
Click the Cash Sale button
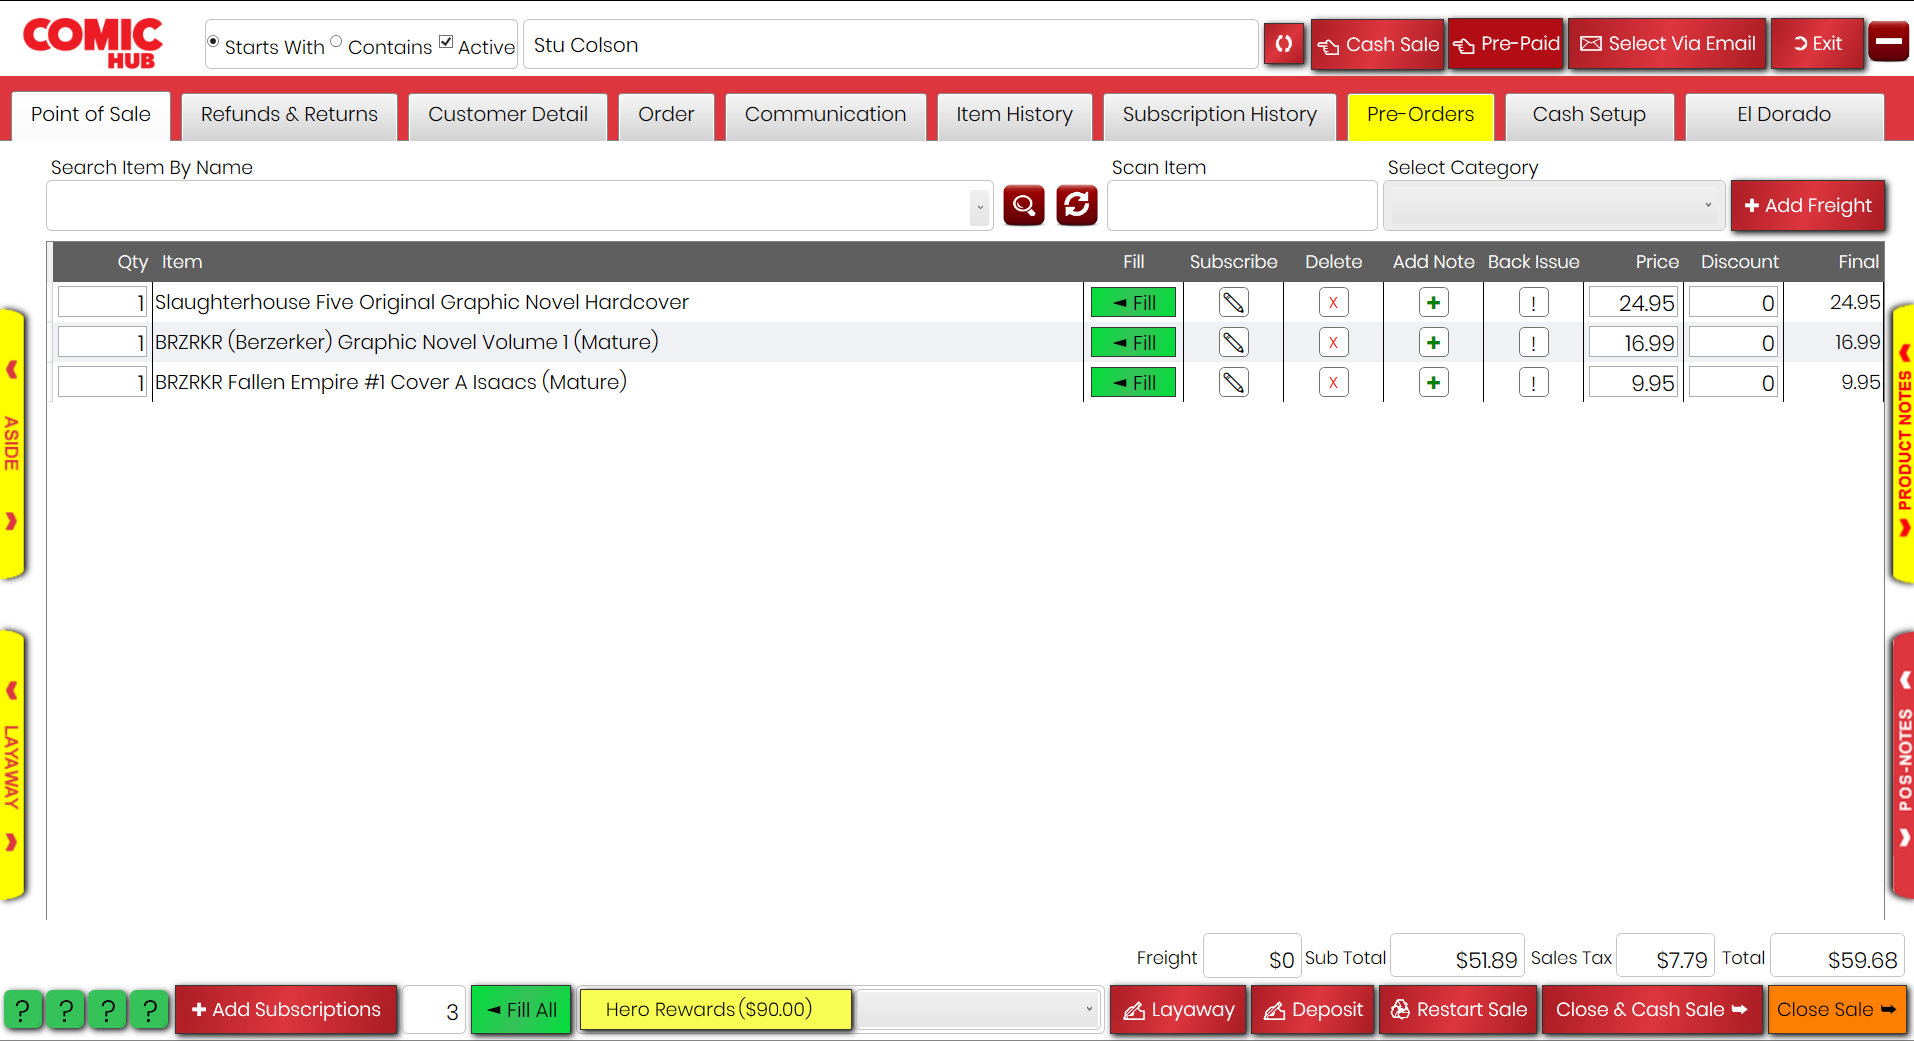(1377, 44)
